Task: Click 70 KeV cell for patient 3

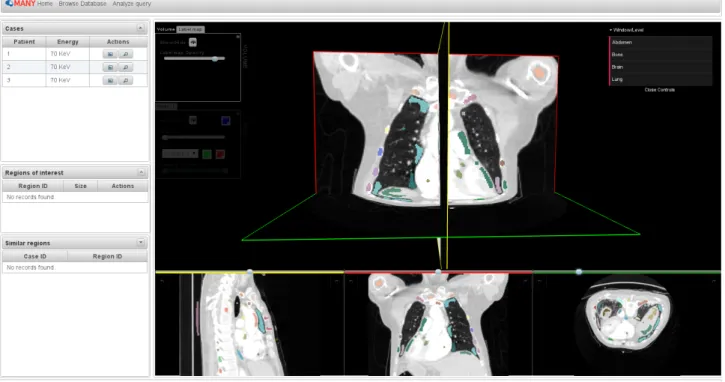Action: pyautogui.click(x=68, y=80)
